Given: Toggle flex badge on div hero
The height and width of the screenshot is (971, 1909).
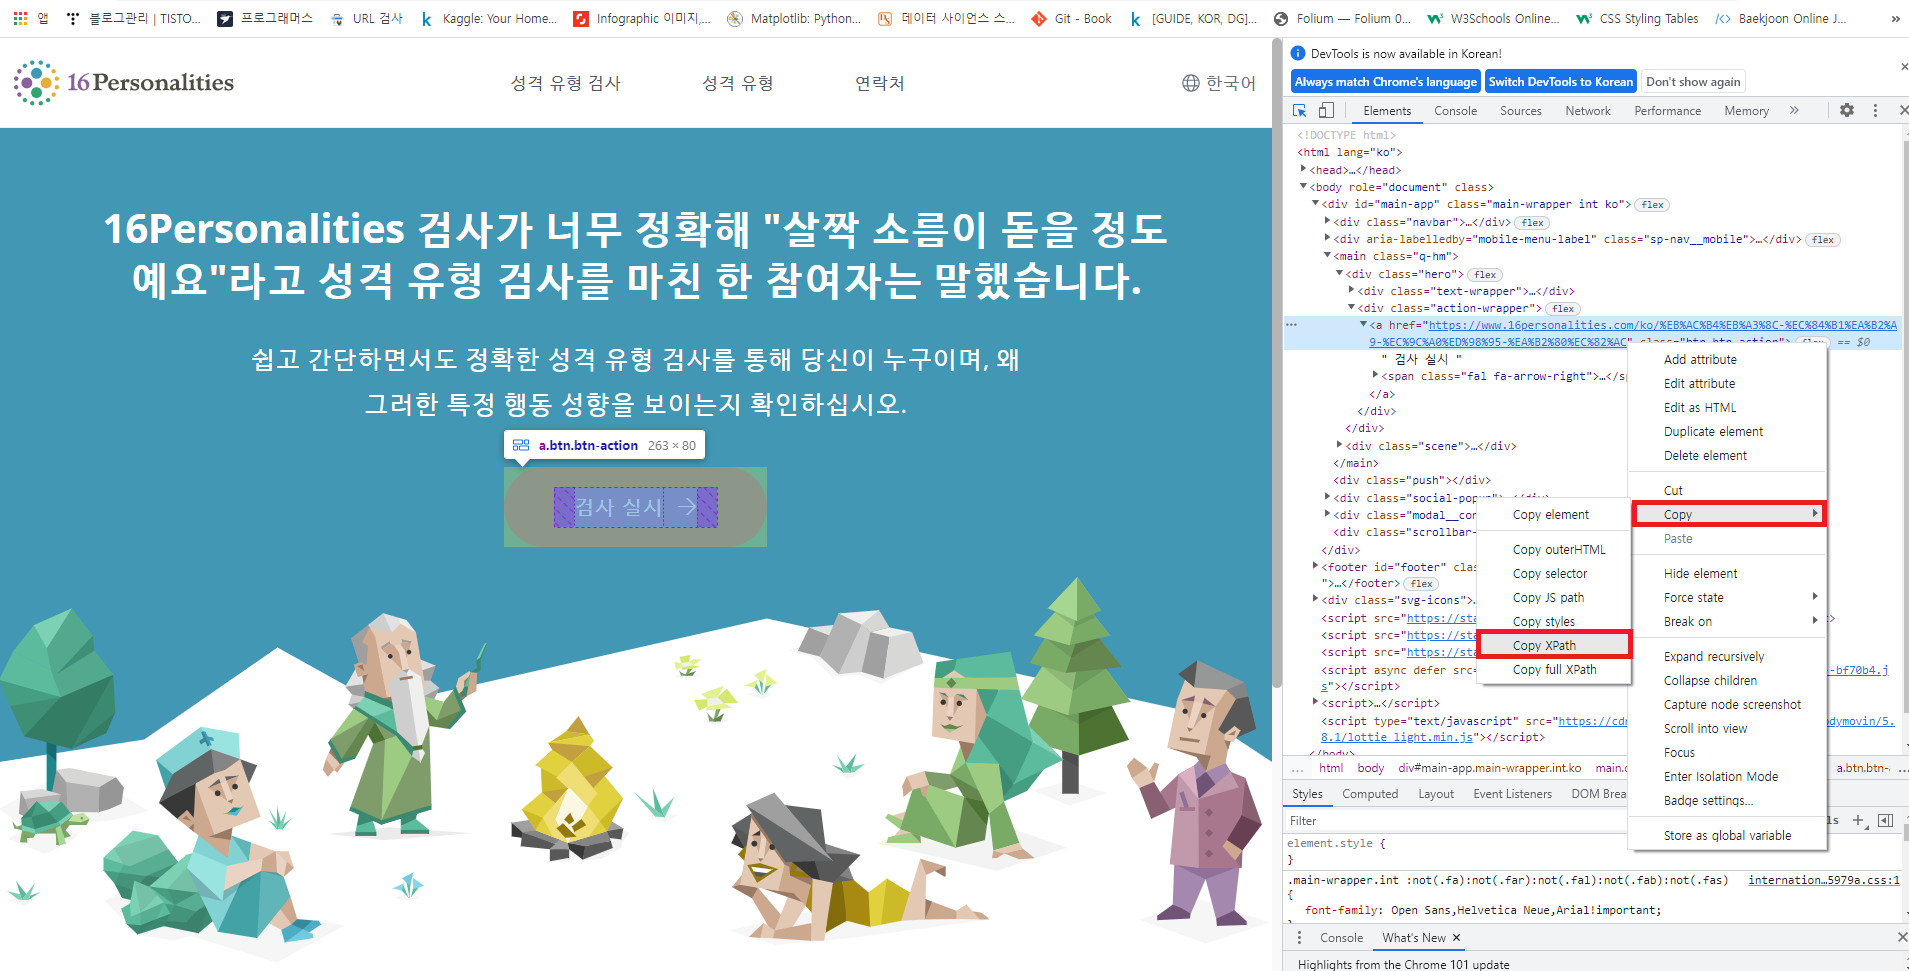Looking at the screenshot, I should pyautogui.click(x=1485, y=274).
